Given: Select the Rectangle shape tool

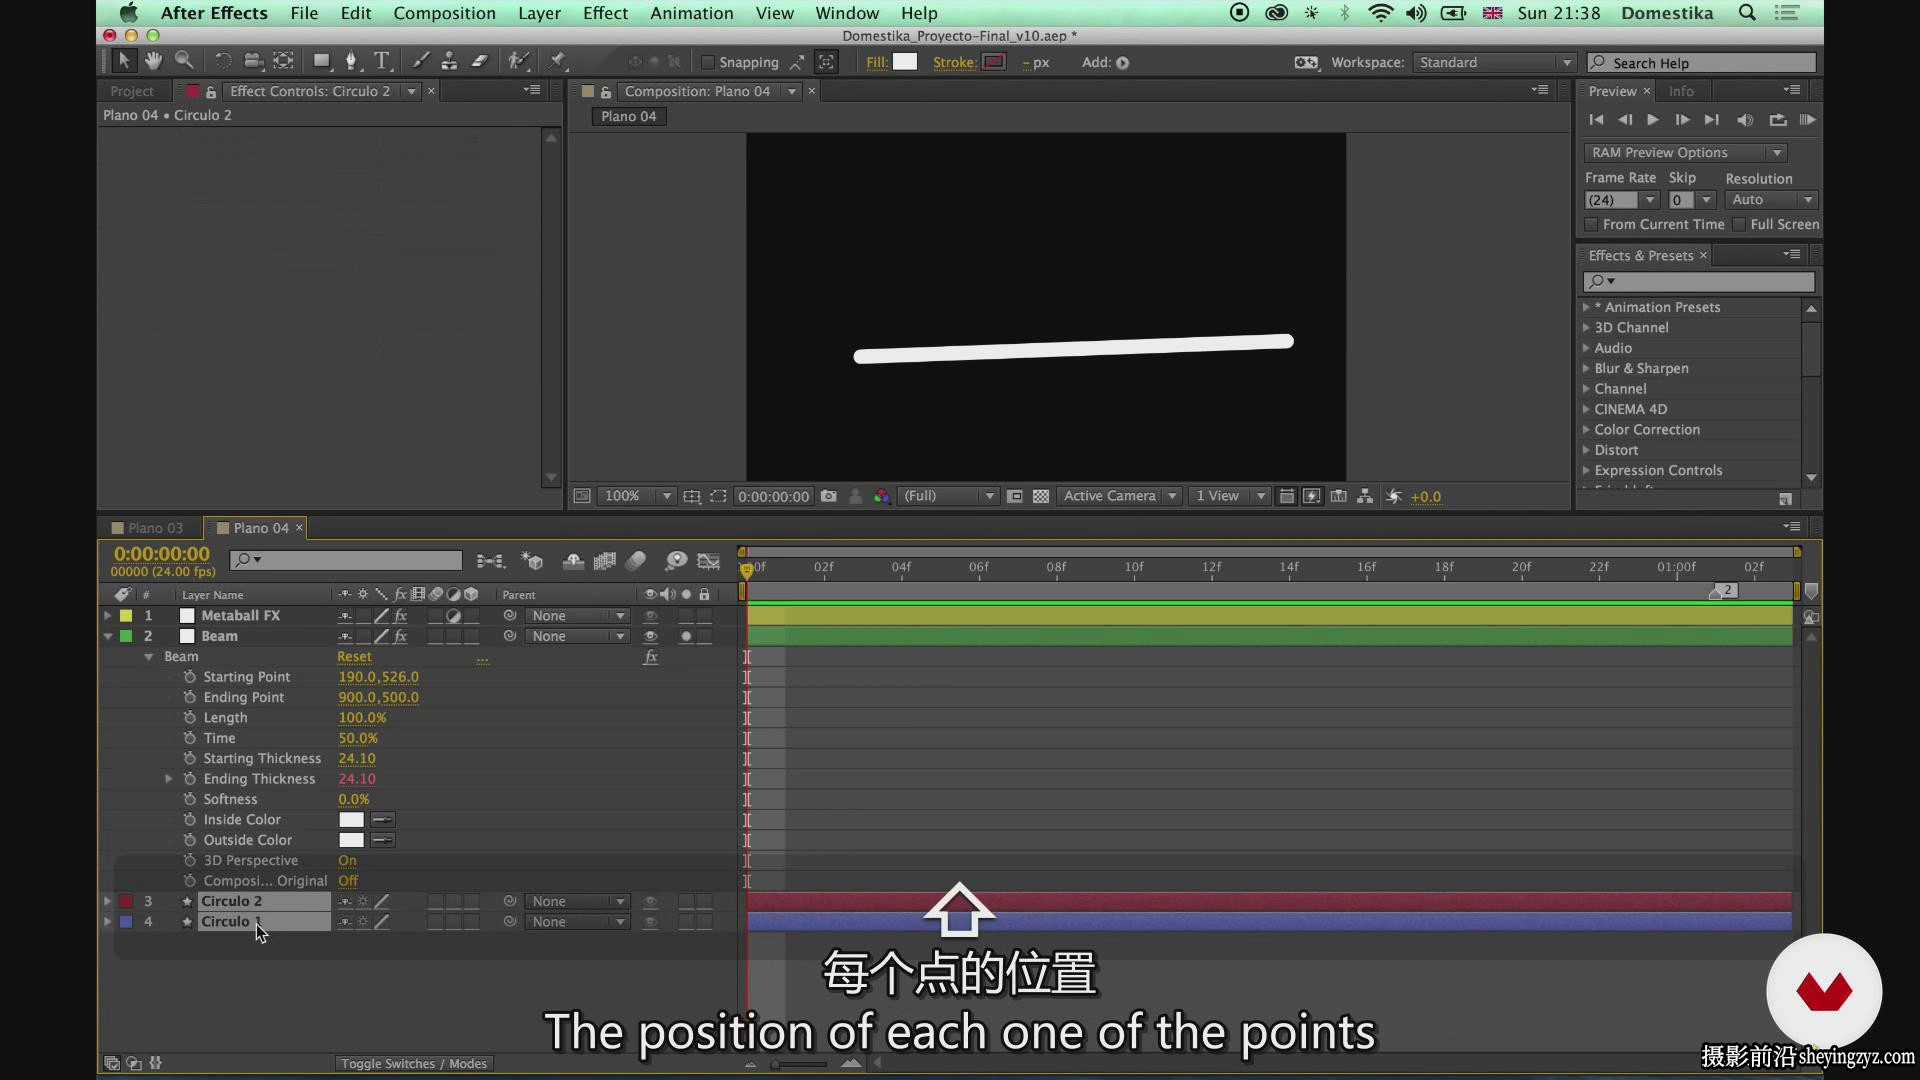Looking at the screenshot, I should (x=321, y=61).
